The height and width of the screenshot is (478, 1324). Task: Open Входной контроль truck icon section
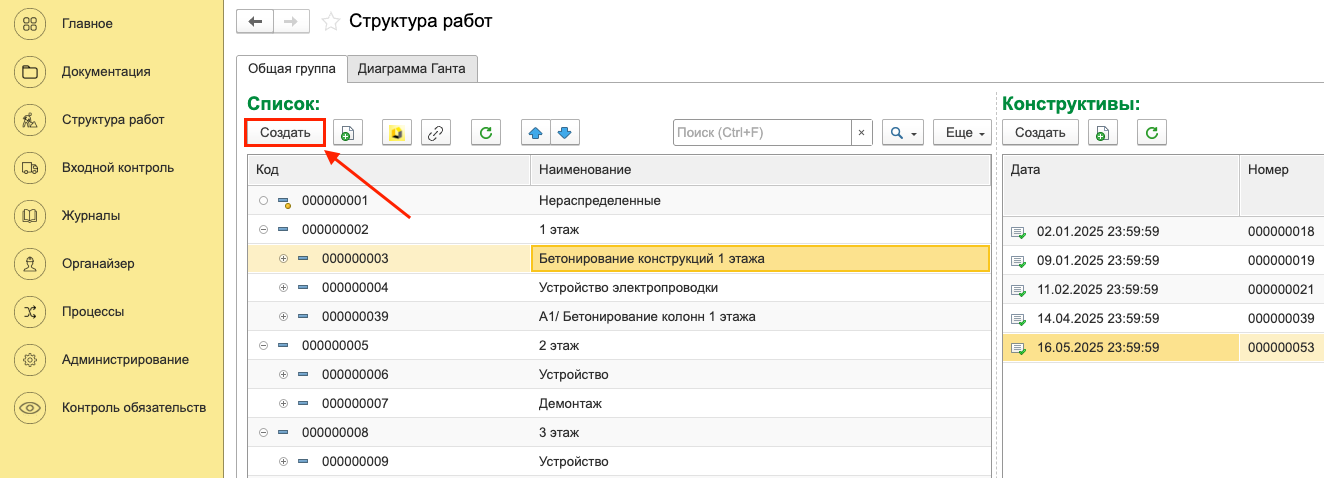(30, 167)
